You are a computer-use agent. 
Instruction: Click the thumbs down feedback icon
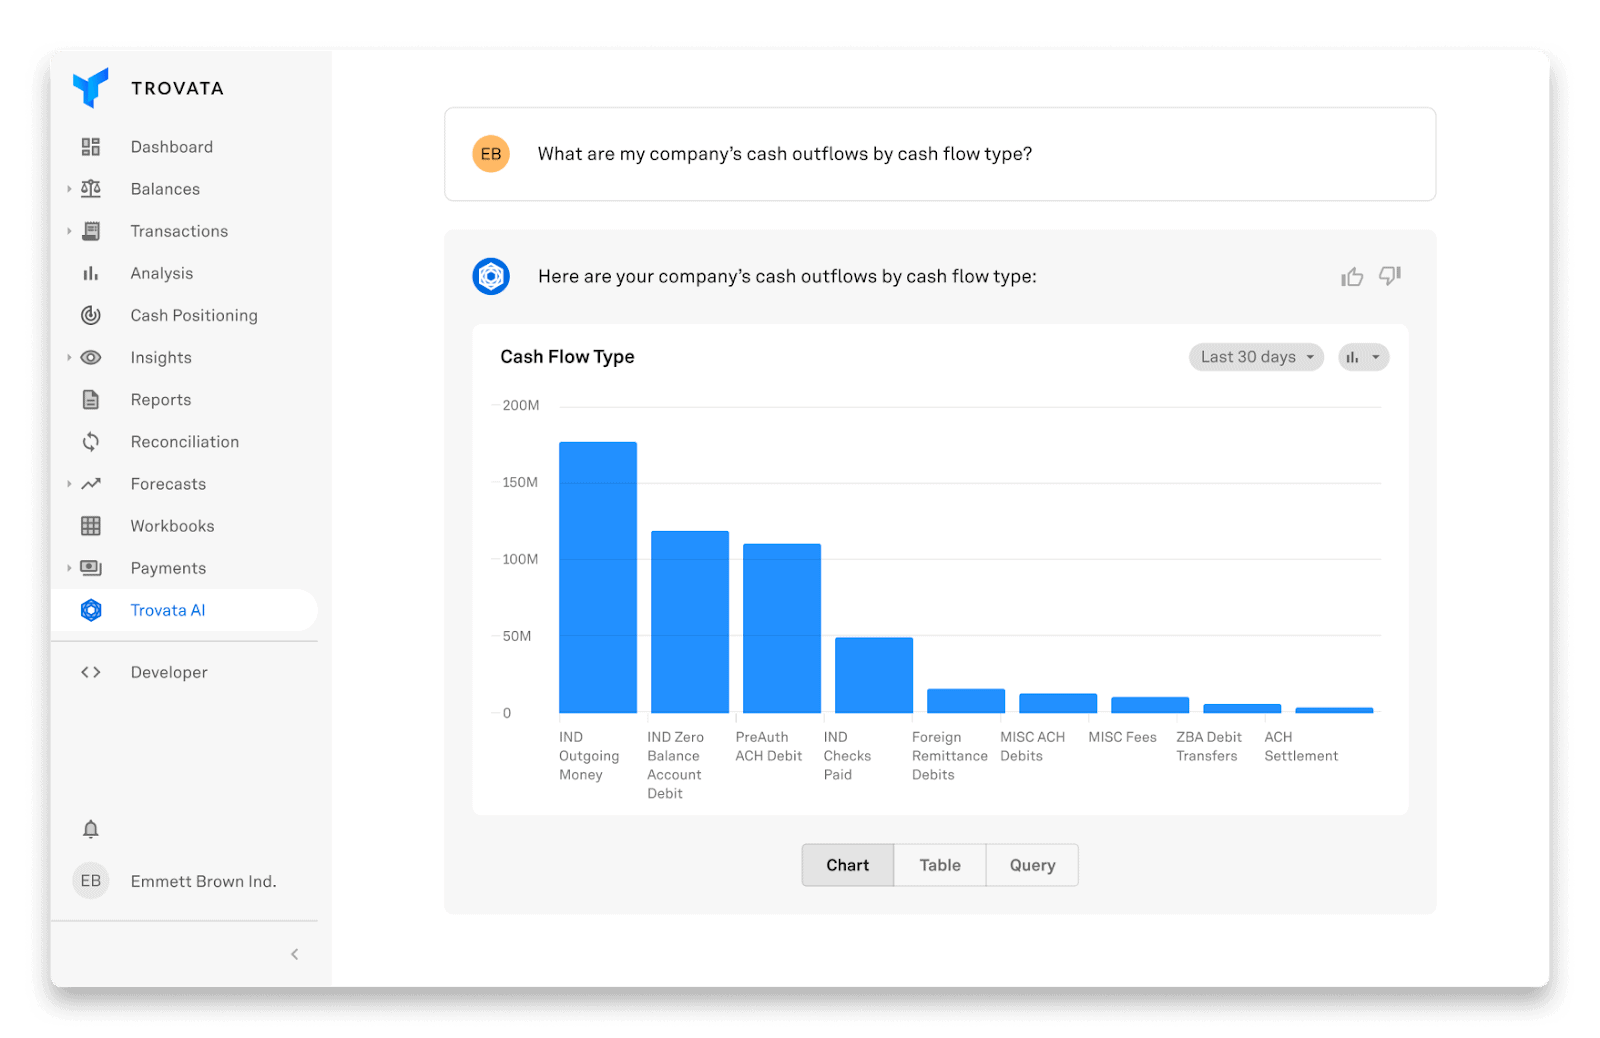click(1390, 275)
